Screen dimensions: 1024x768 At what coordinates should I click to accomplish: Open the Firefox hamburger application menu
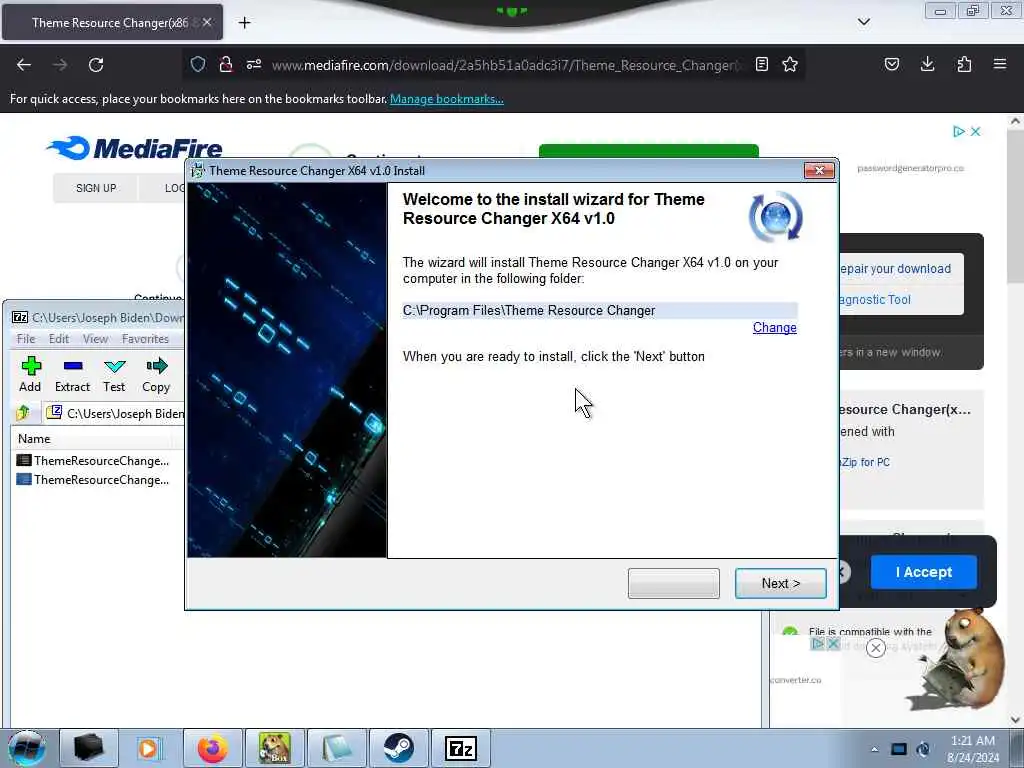(x=1000, y=64)
